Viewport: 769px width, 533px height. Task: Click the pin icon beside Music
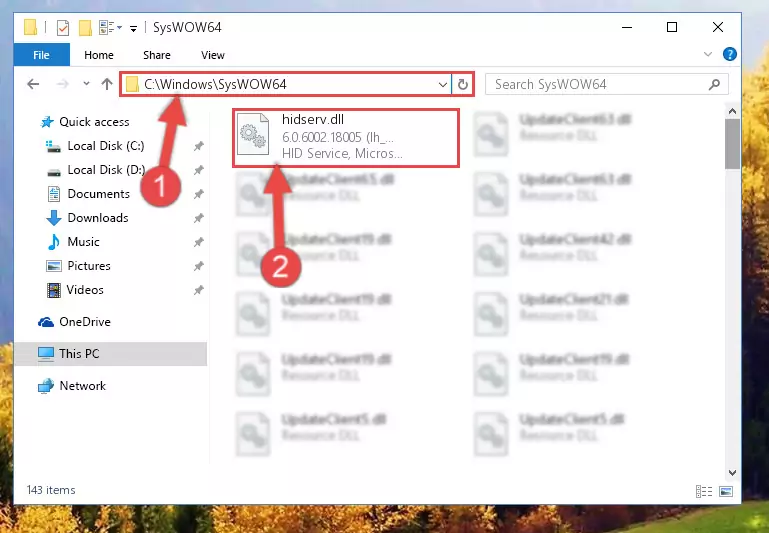click(198, 242)
